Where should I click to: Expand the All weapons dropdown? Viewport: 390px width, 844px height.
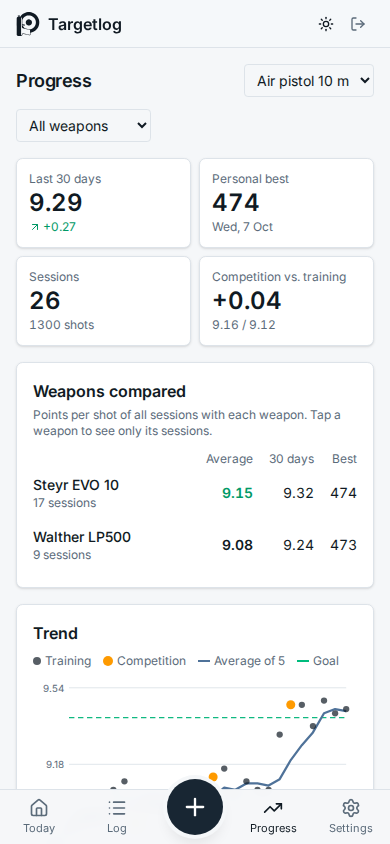tap(83, 125)
